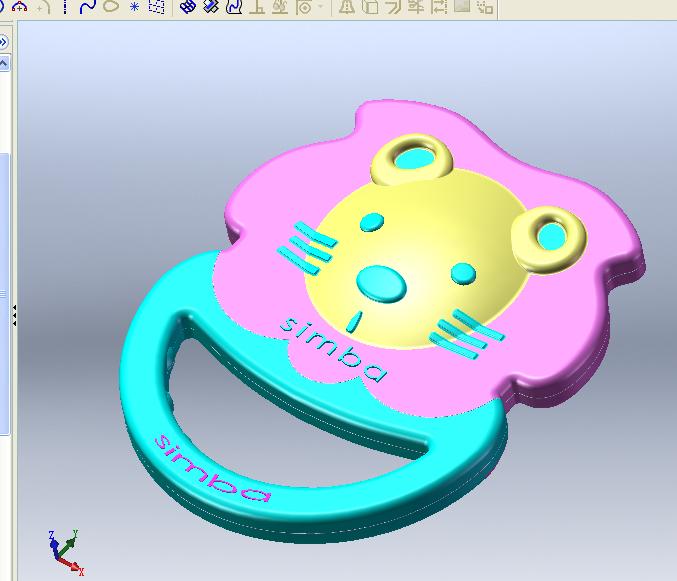Select the cyan nose on the model
Image resolution: width=677 pixels, height=581 pixels.
coord(381,283)
